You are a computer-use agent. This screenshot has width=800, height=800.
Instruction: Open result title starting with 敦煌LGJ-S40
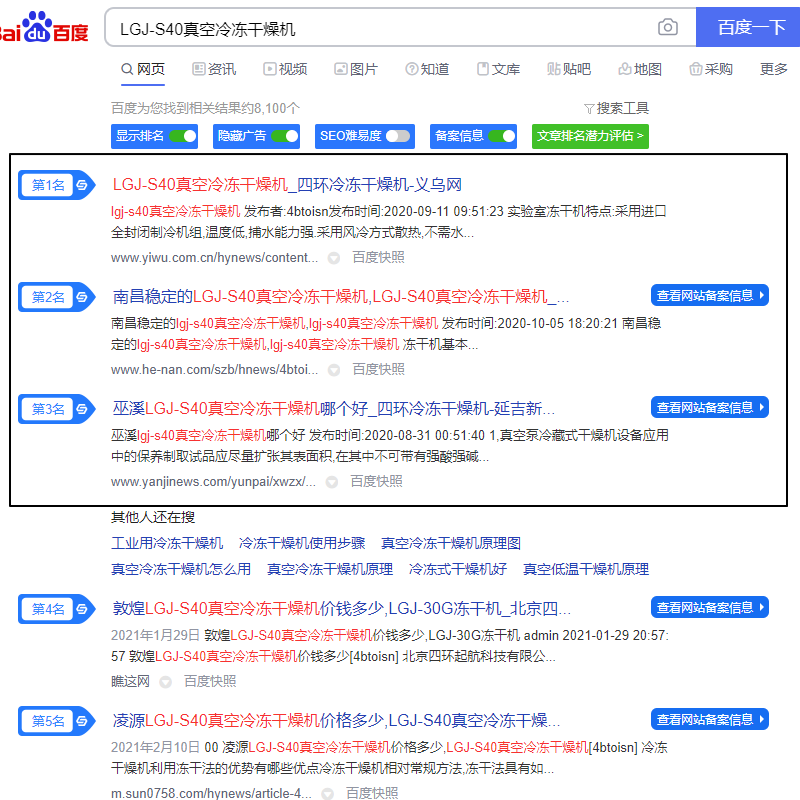pyautogui.click(x=342, y=609)
